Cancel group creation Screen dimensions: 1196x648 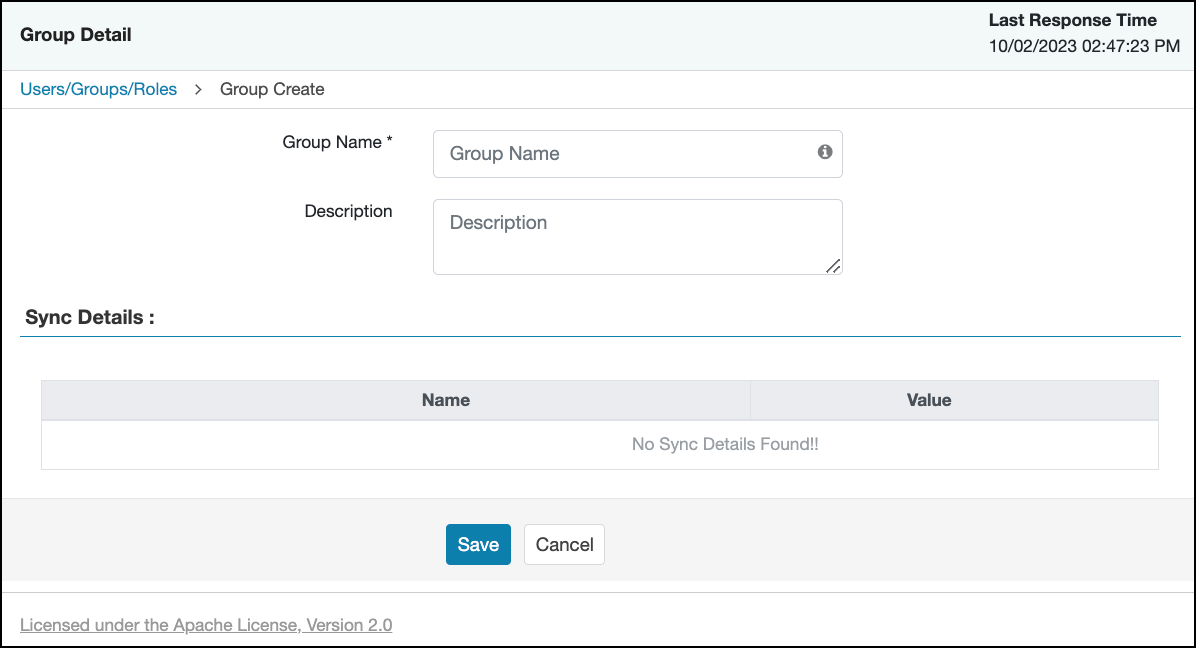(564, 544)
